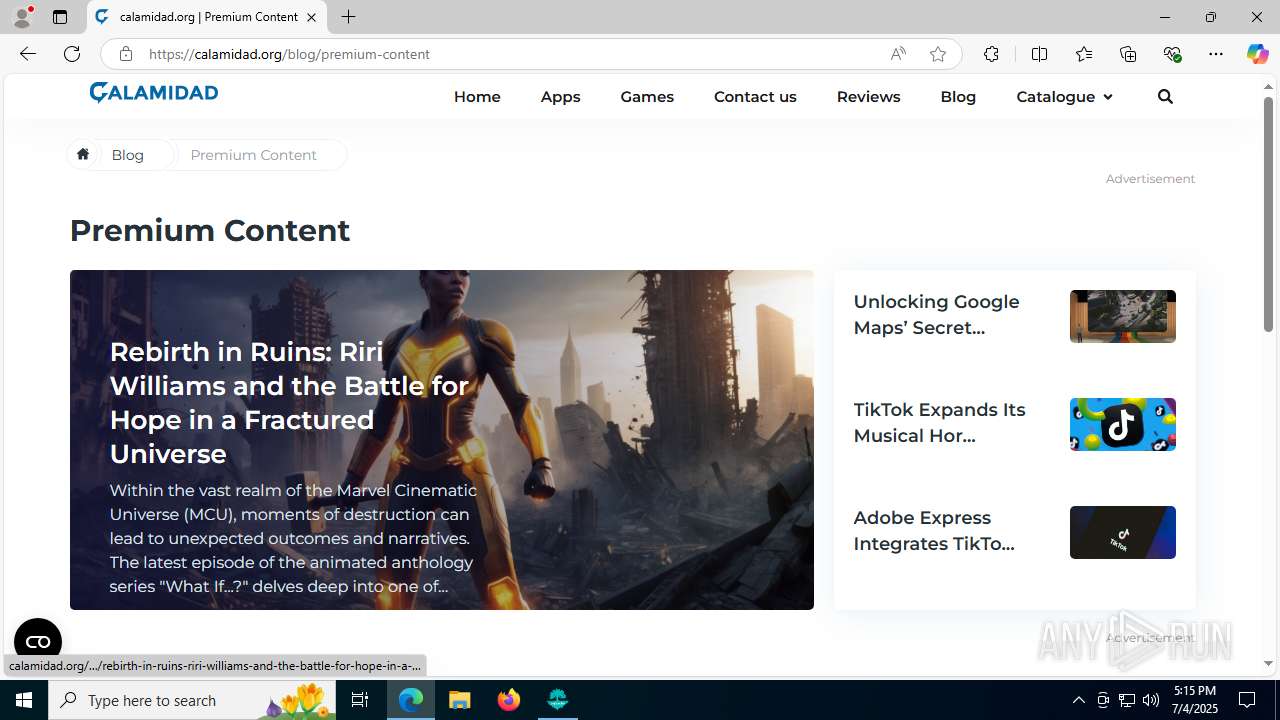Open the Home nav item
Viewport: 1280px width, 720px height.
pos(477,97)
